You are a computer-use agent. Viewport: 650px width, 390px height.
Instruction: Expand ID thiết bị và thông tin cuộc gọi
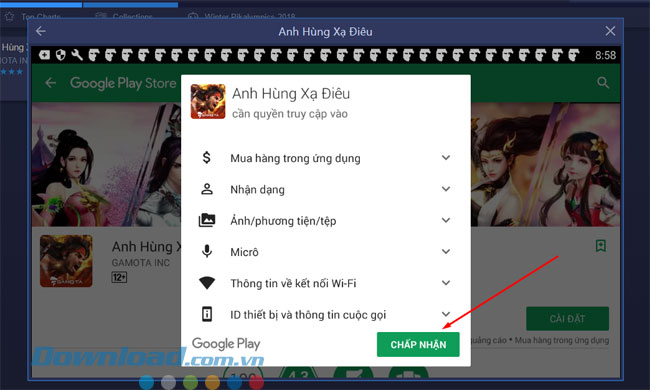point(446,314)
